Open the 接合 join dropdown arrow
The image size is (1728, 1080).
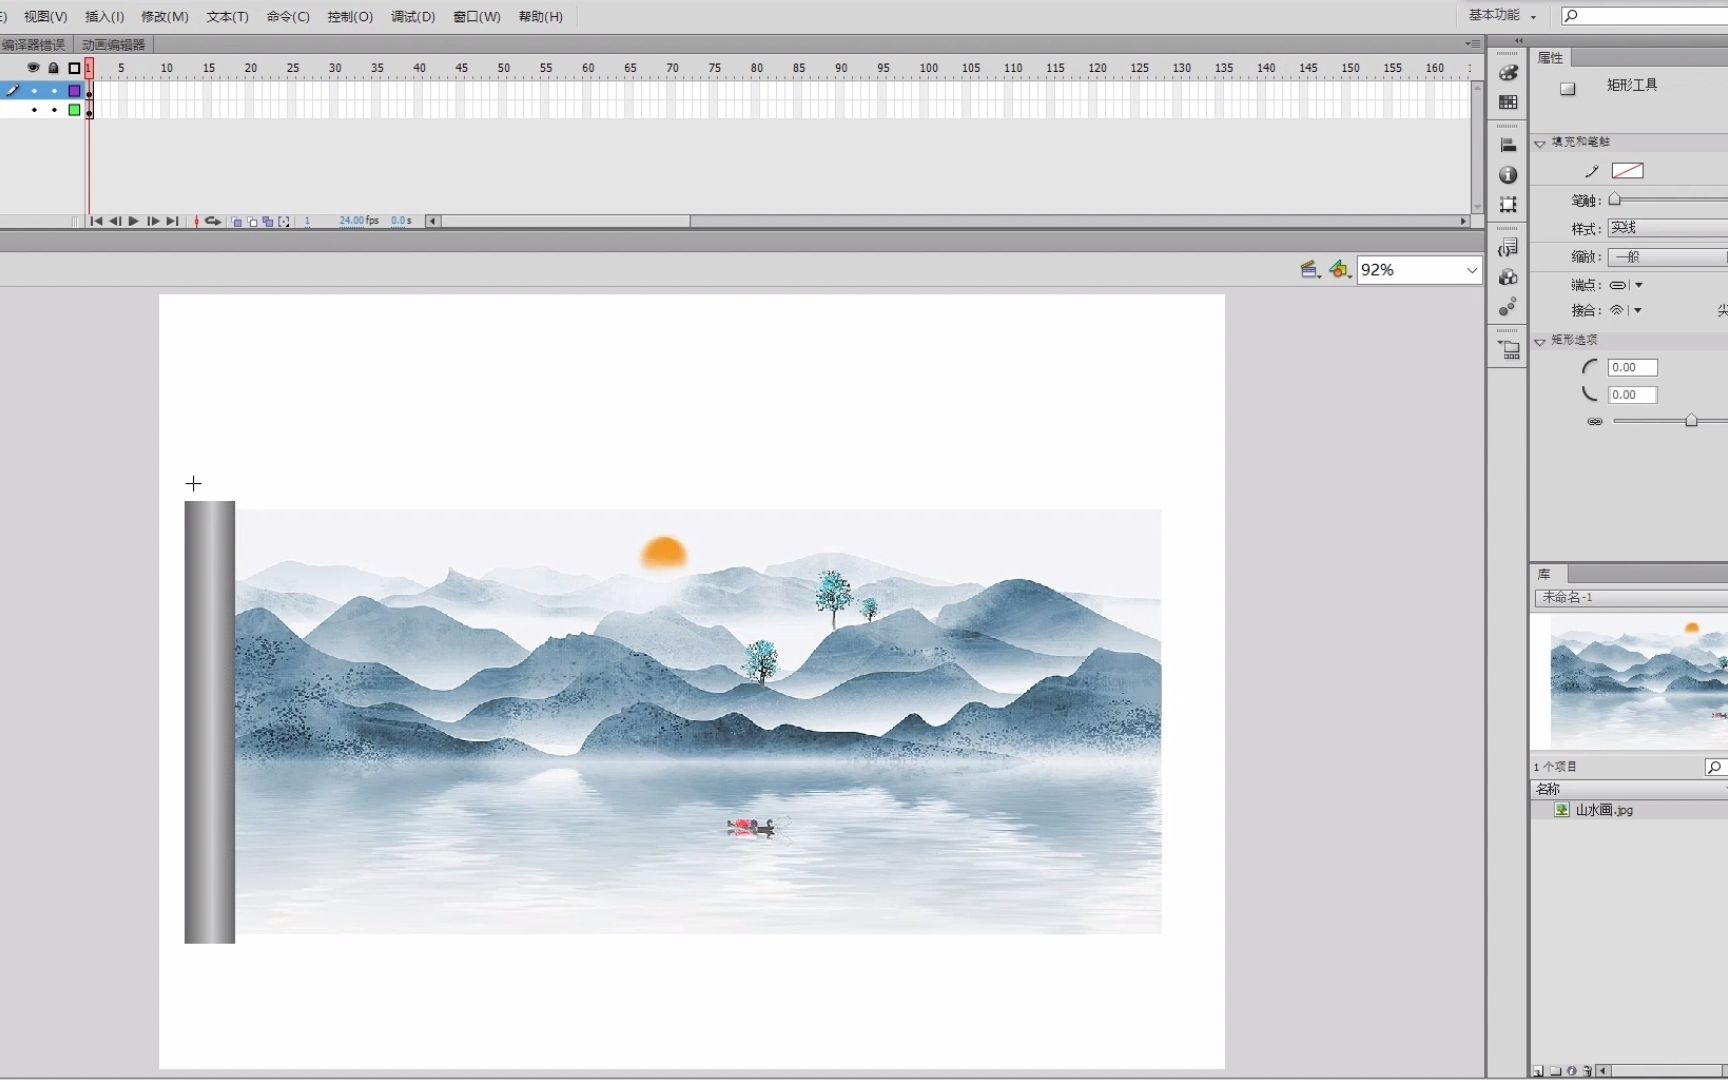1637,310
